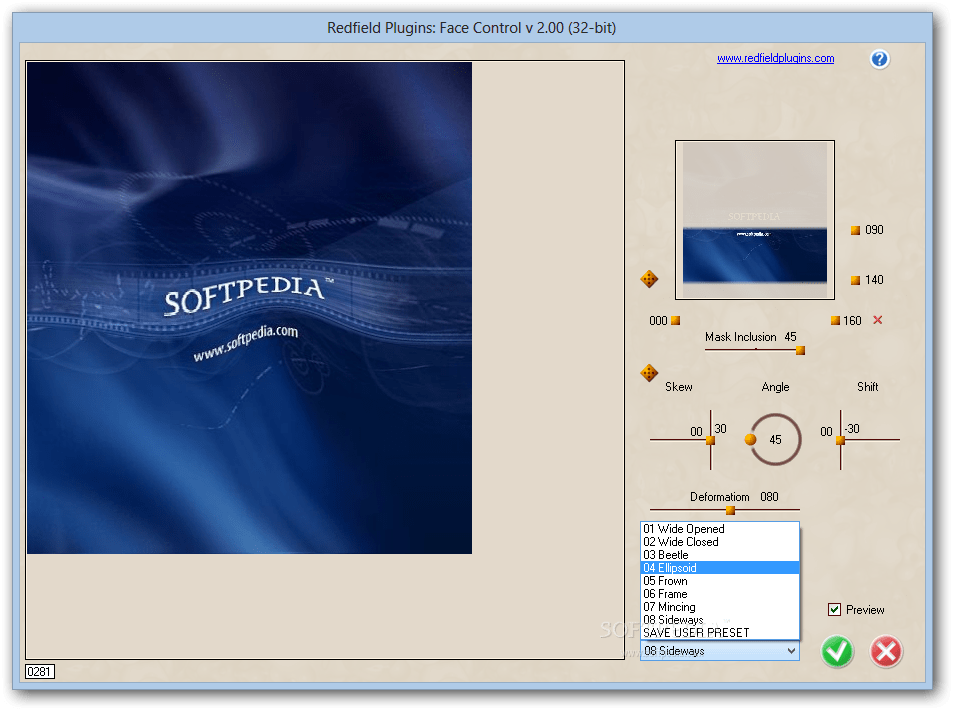Image resolution: width=953 pixels, height=710 pixels.
Task: Open www.redfieldplugins.com link
Action: click(776, 58)
